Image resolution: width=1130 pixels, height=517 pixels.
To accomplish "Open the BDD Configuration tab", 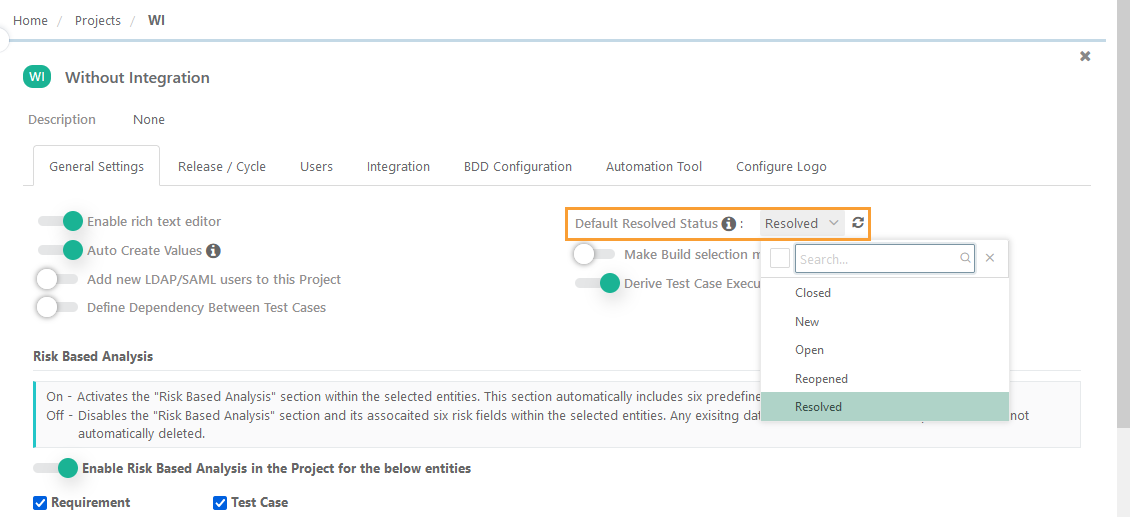I will [518, 166].
